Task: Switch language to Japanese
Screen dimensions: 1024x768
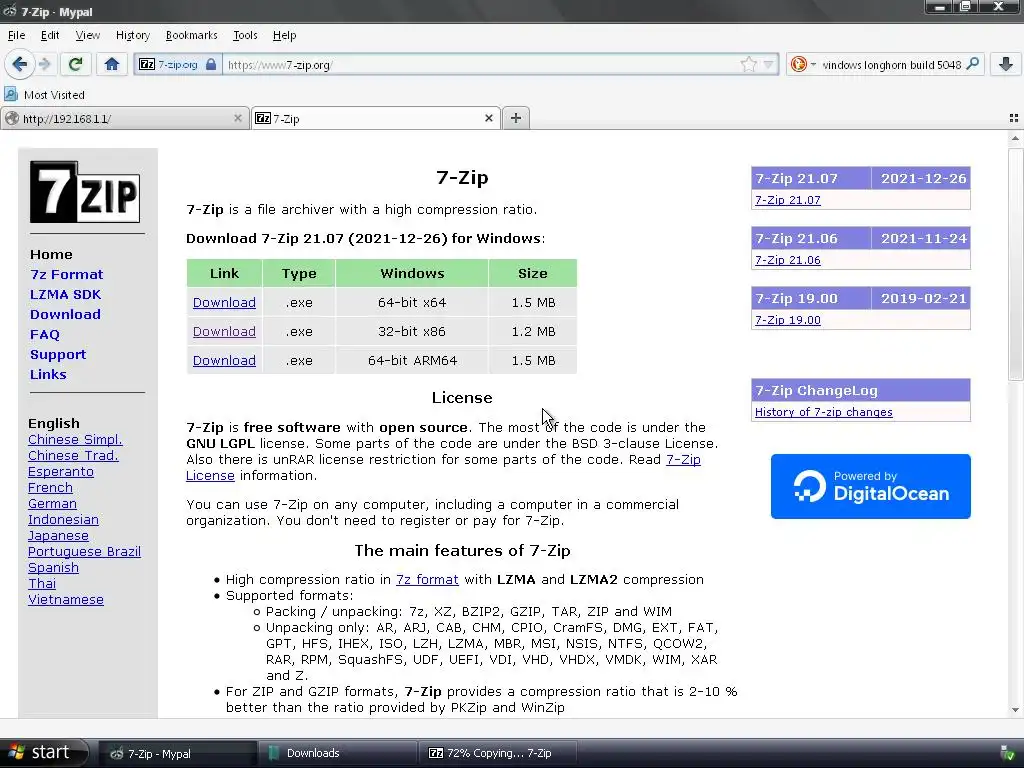Action: 58,536
